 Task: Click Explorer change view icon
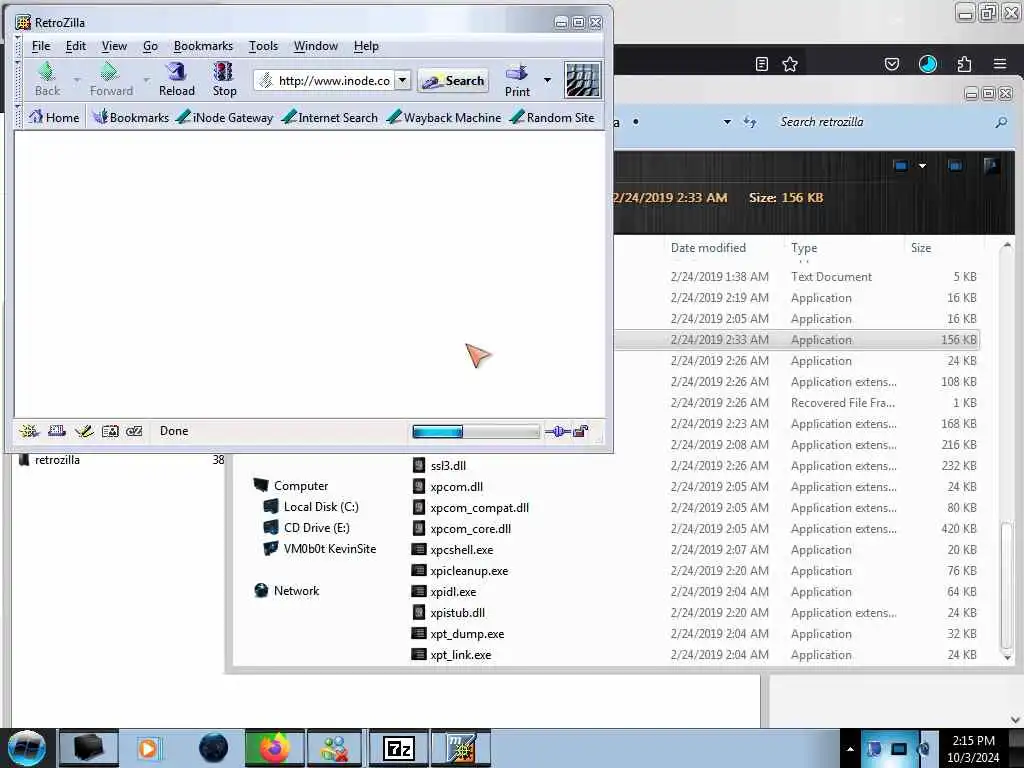click(901, 166)
